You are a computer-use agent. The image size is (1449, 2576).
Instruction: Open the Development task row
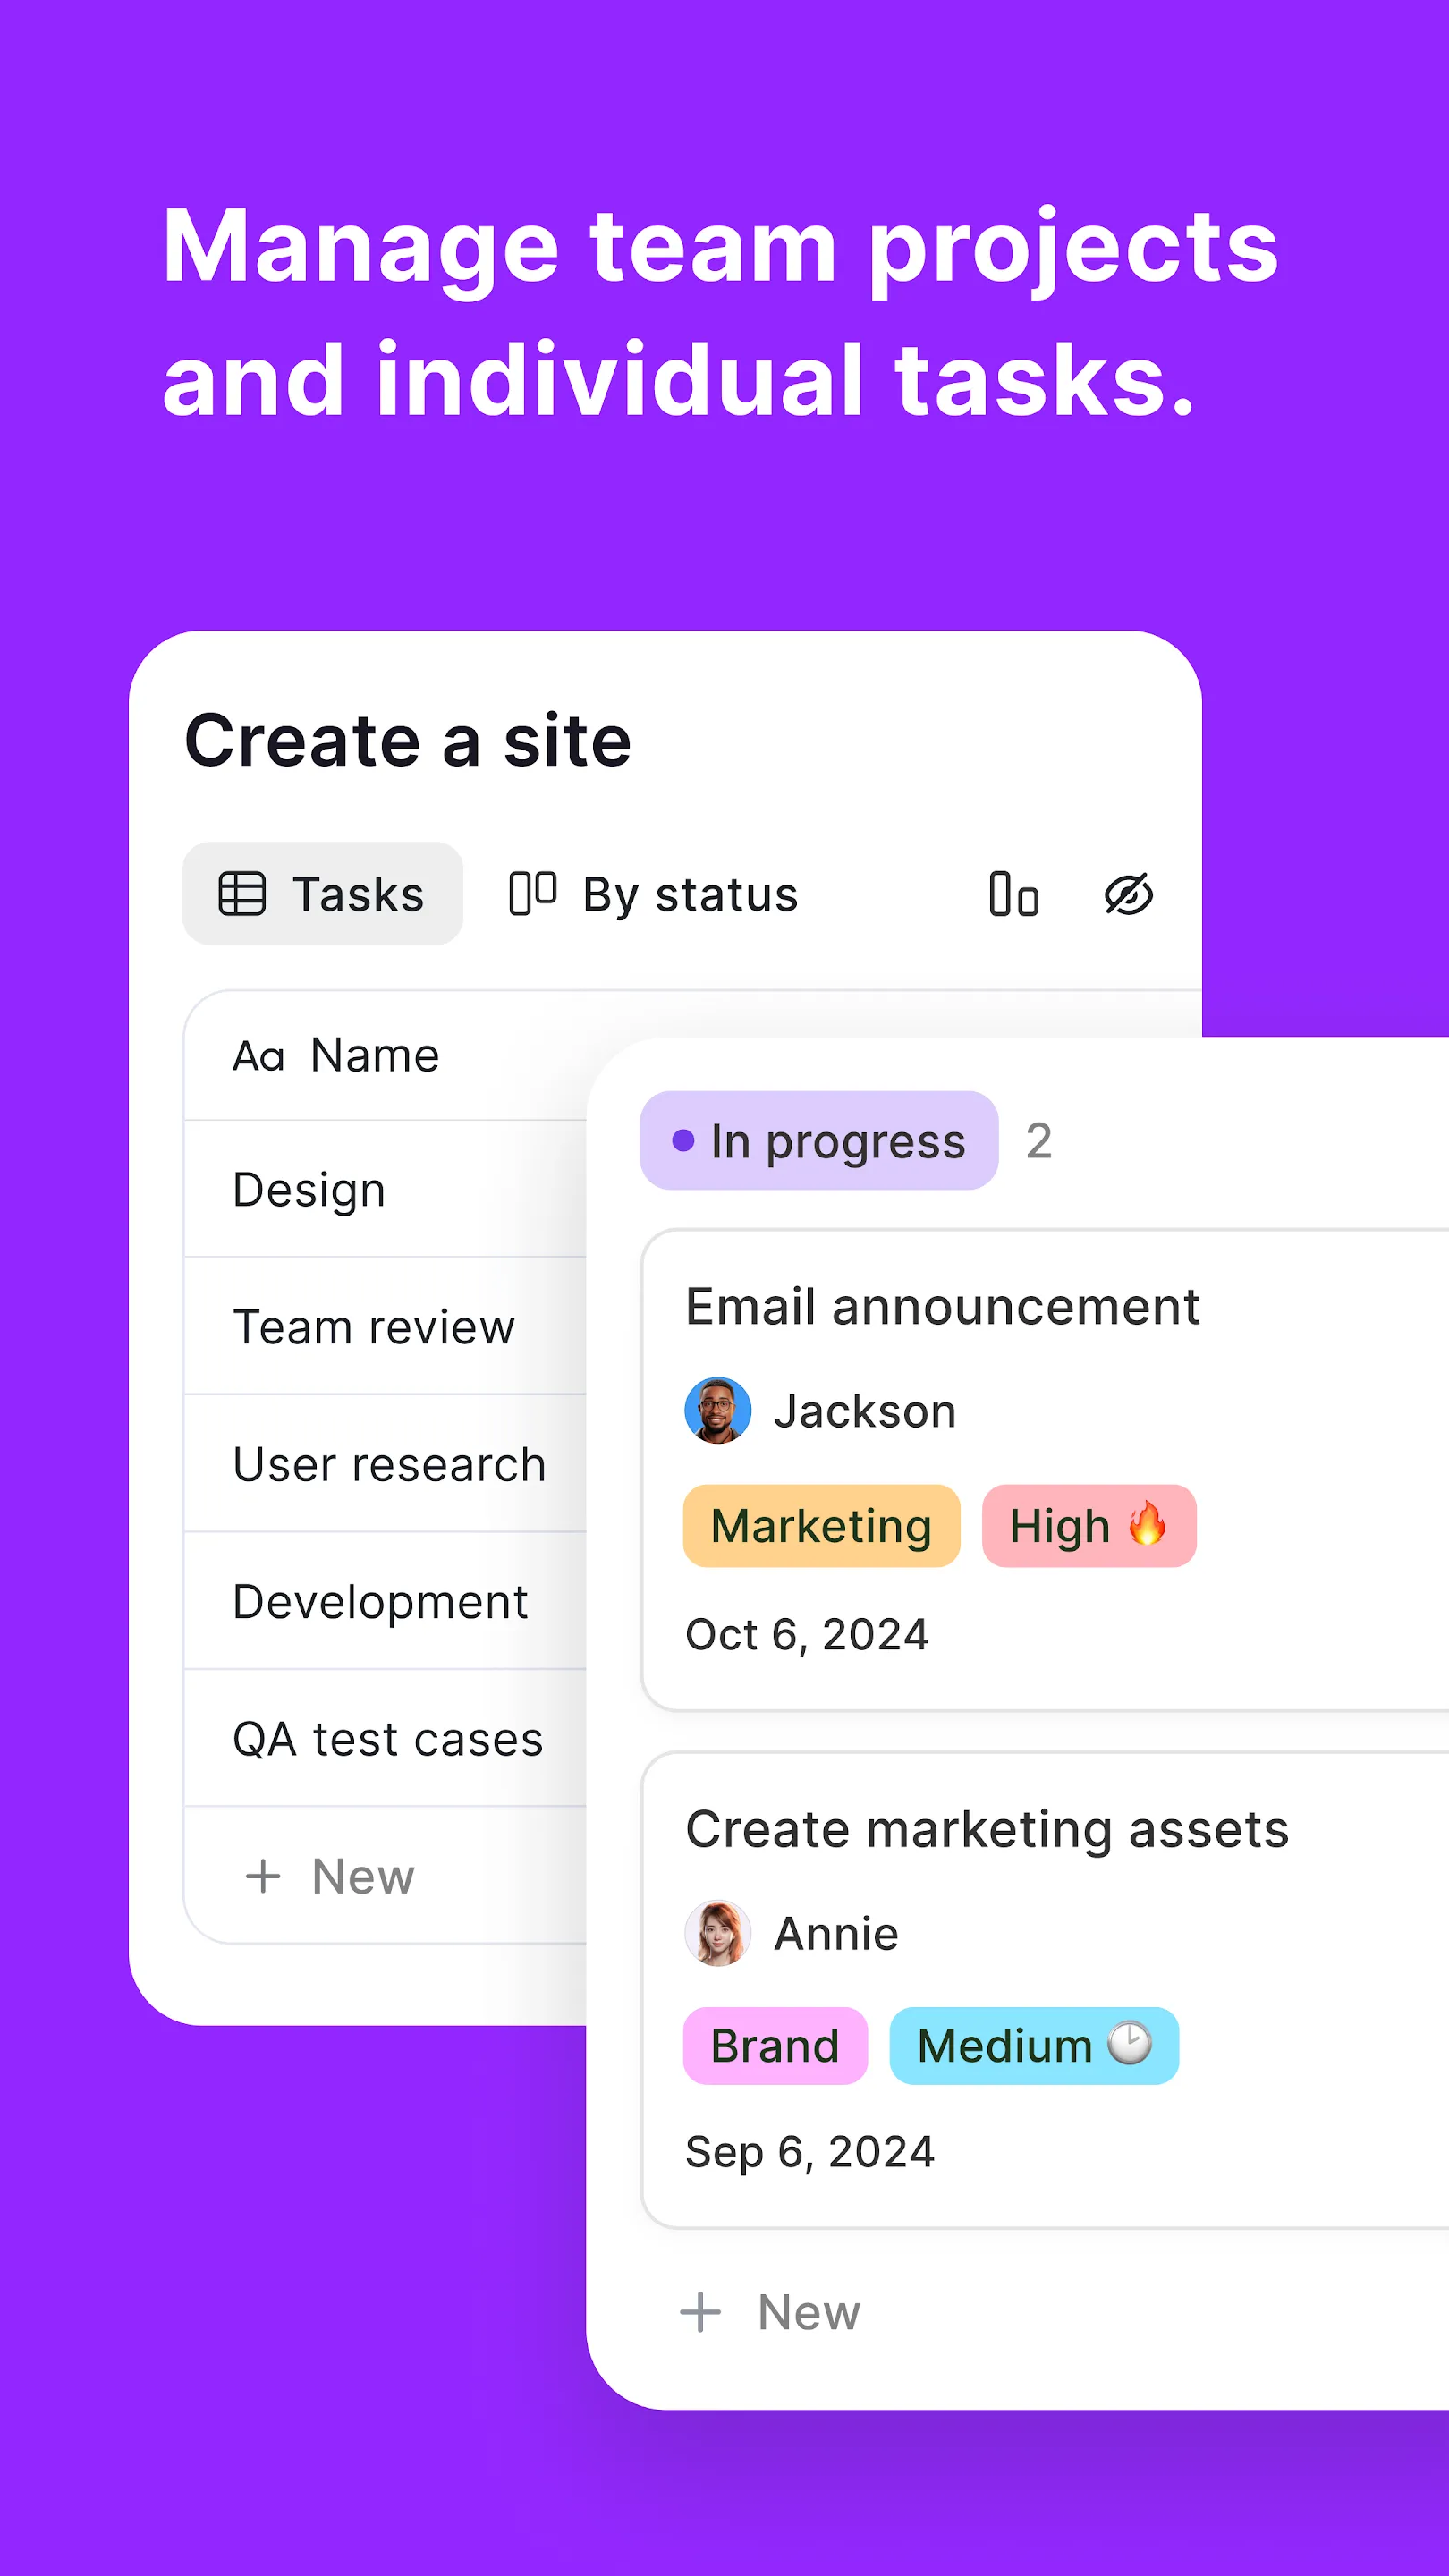click(x=386, y=1600)
